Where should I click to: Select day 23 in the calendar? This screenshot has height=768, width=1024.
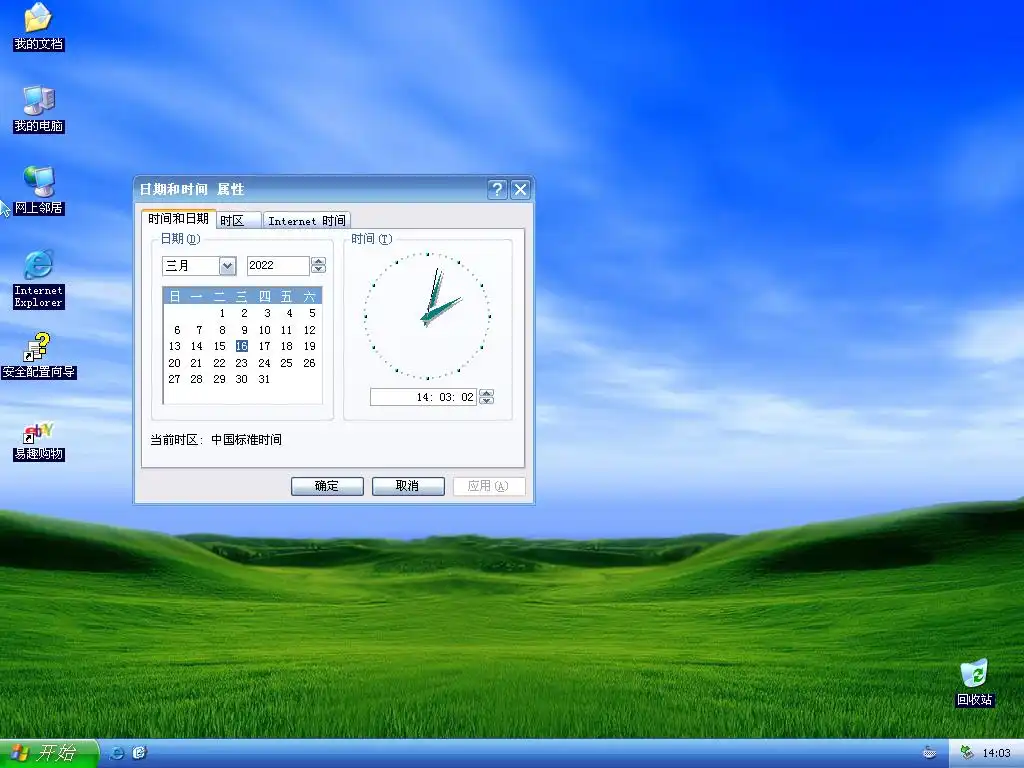click(242, 363)
